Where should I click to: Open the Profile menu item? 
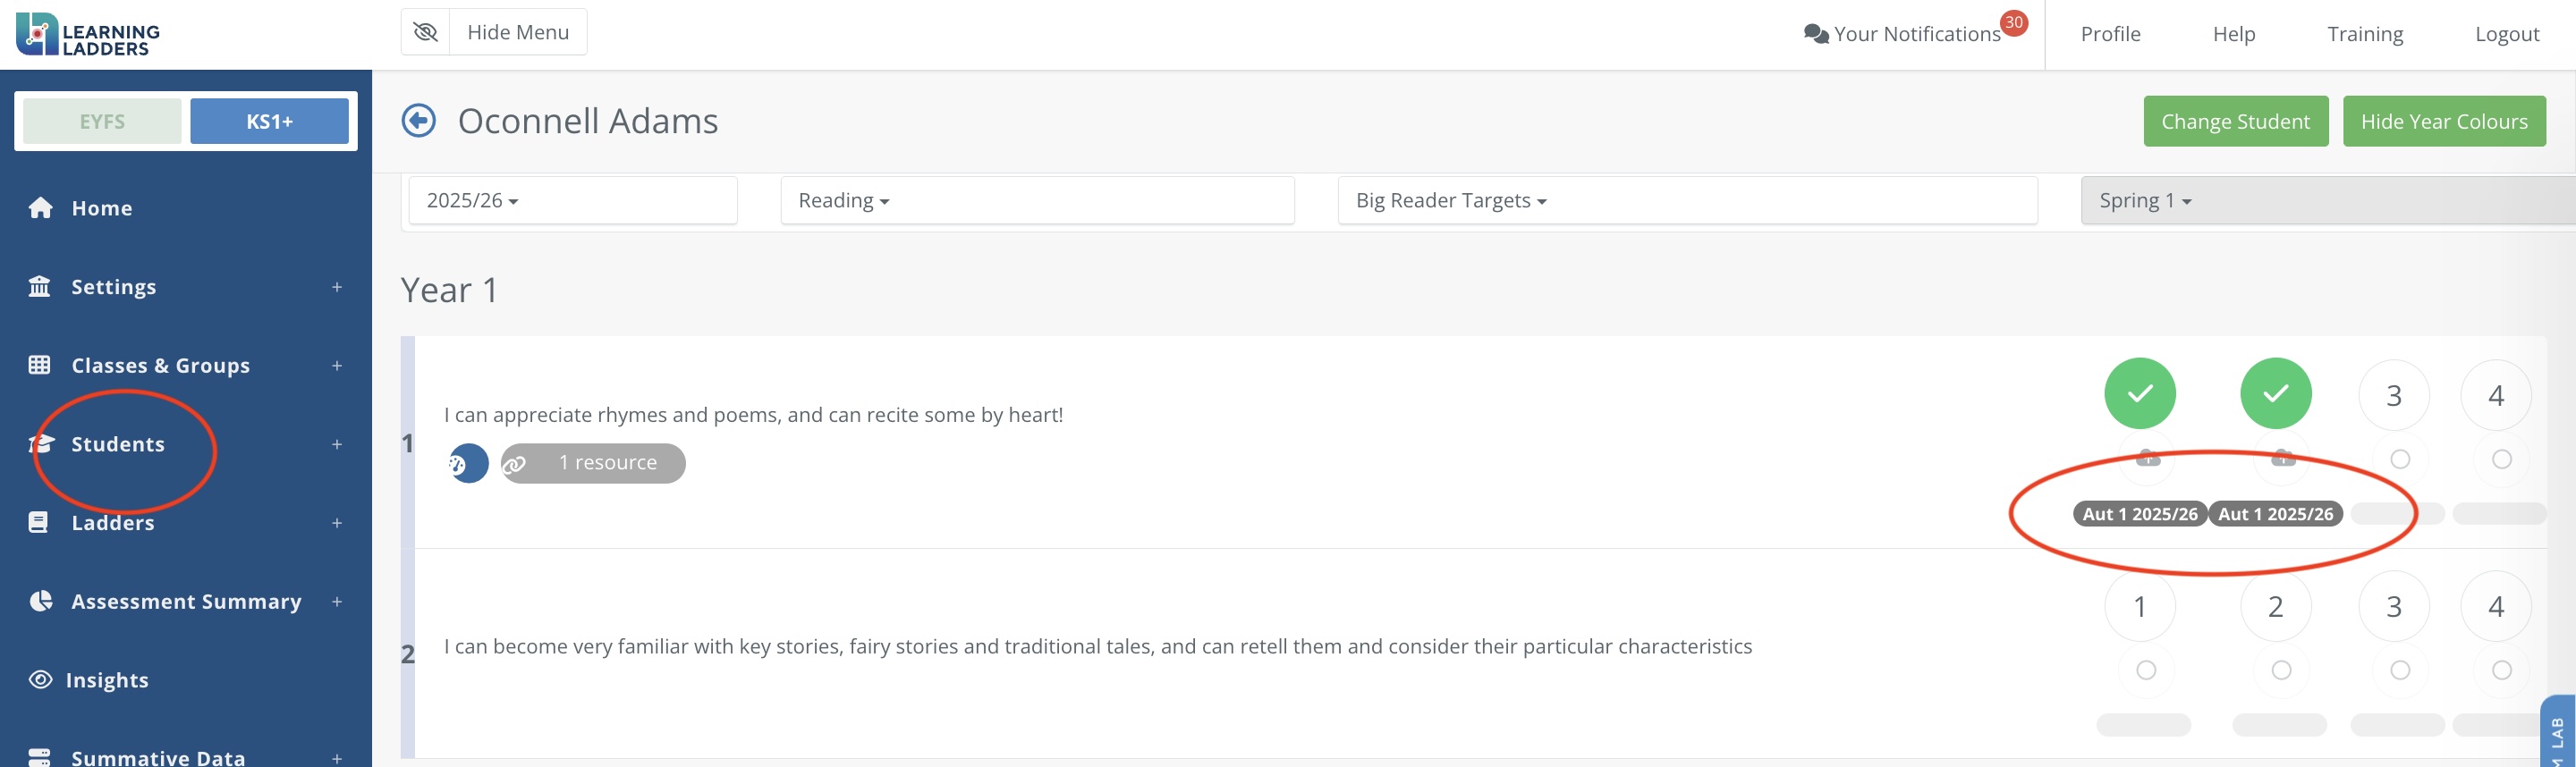[2110, 34]
